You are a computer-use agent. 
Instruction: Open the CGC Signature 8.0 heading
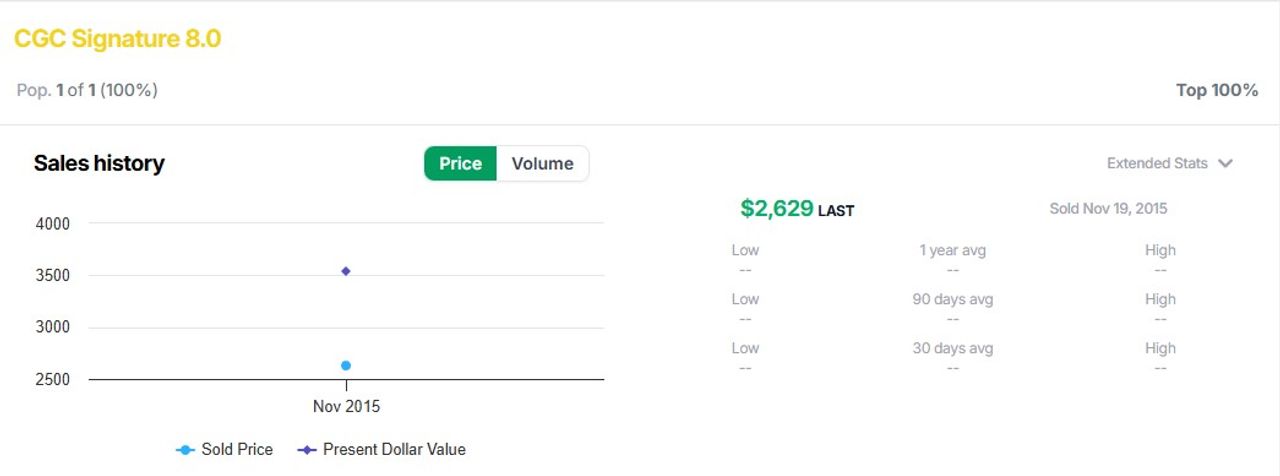117,39
